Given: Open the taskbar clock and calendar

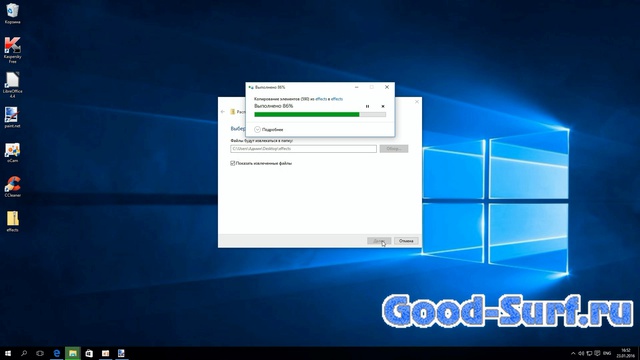Looking at the screenshot, I should click(625, 353).
